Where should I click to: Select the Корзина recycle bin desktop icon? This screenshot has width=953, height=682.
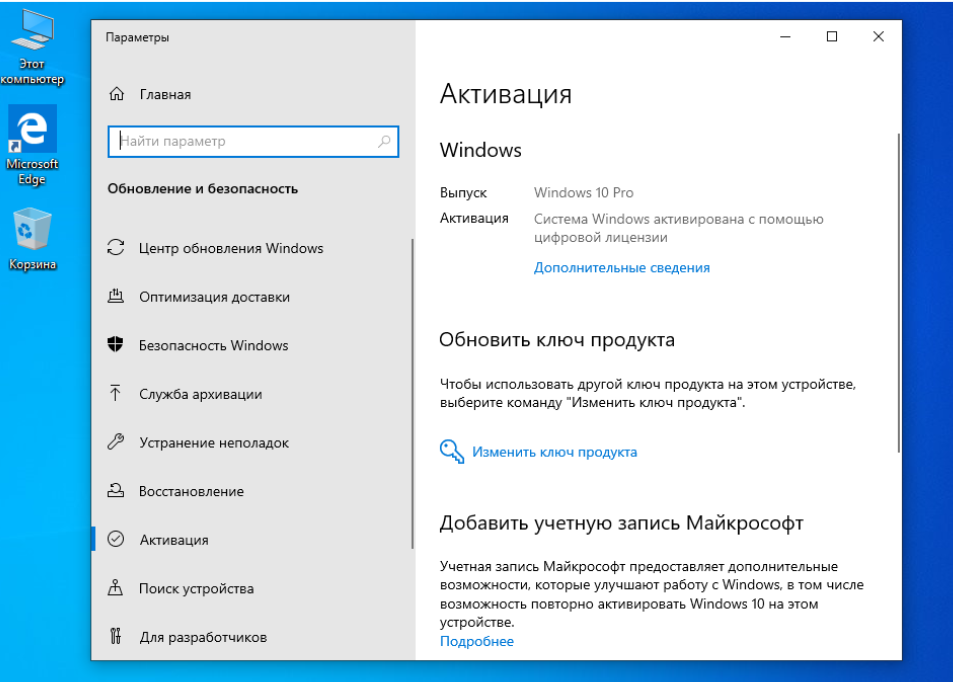(x=32, y=240)
